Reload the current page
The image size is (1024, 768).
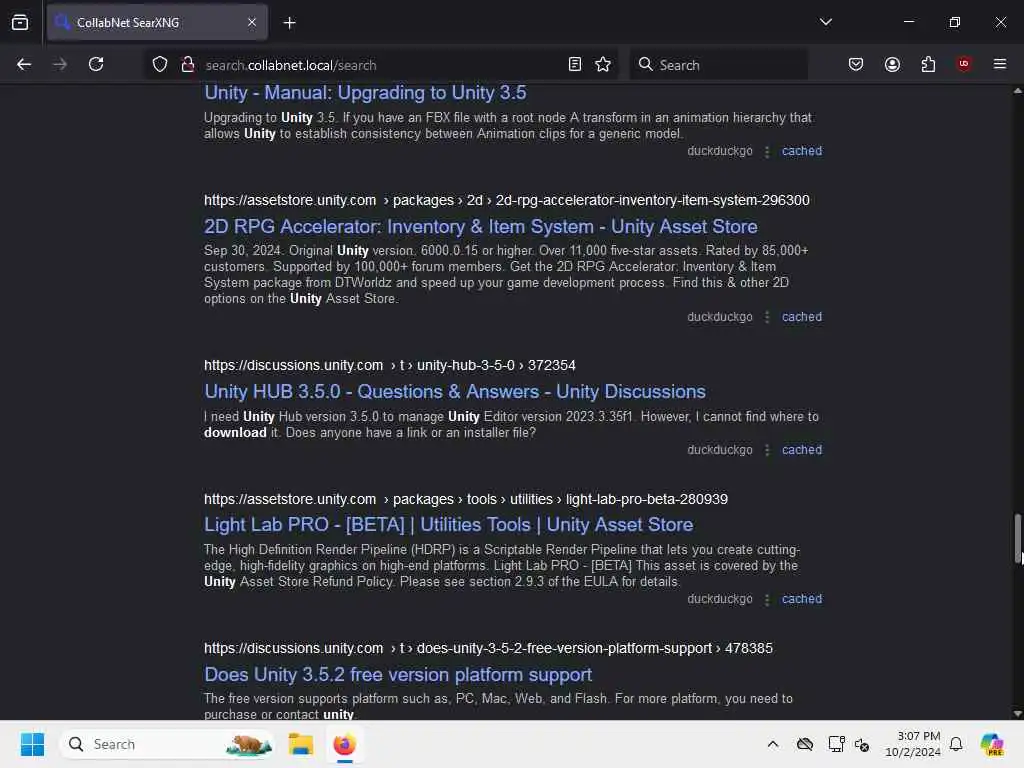[x=96, y=64]
